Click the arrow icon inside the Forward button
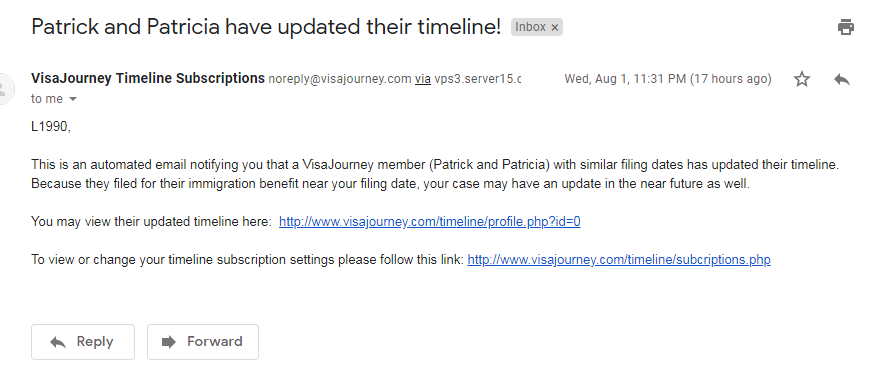The height and width of the screenshot is (390, 875). (x=169, y=342)
